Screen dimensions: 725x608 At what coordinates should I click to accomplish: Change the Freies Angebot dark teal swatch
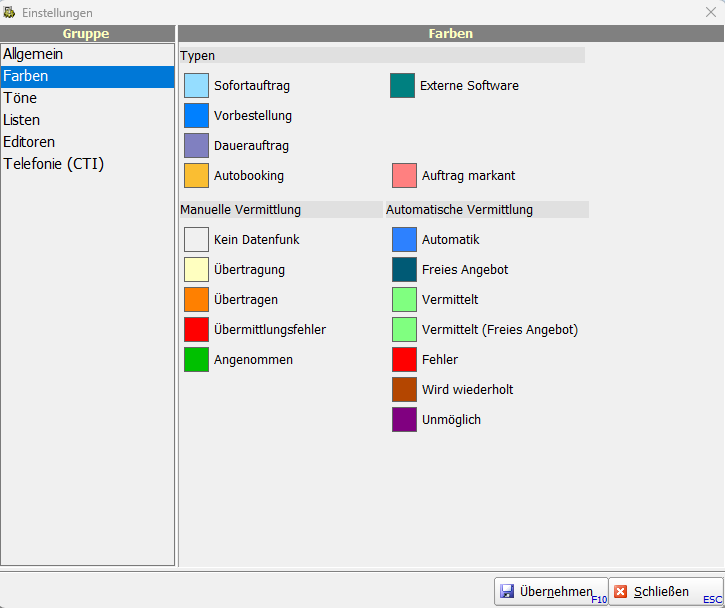click(x=404, y=270)
